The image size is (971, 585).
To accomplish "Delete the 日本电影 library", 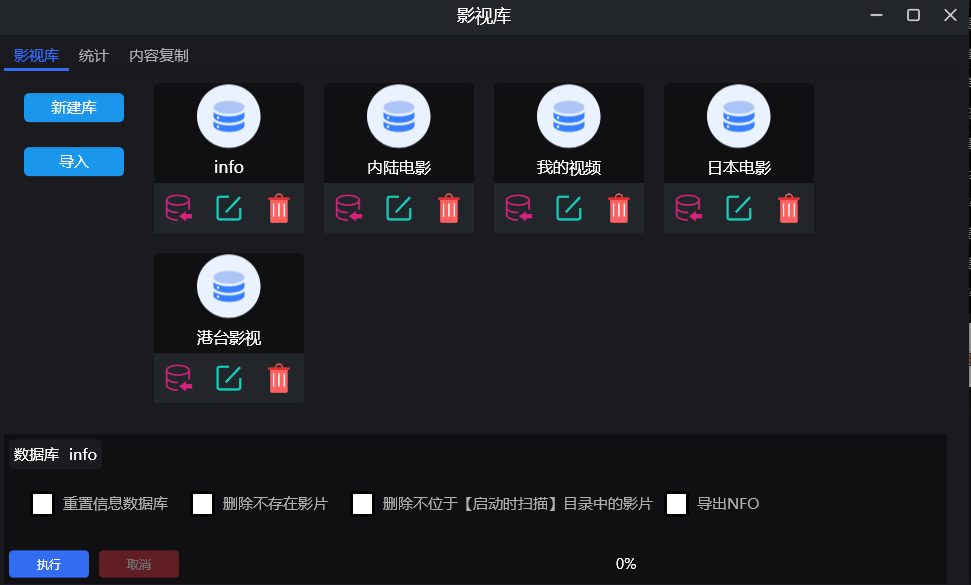I will point(789,208).
